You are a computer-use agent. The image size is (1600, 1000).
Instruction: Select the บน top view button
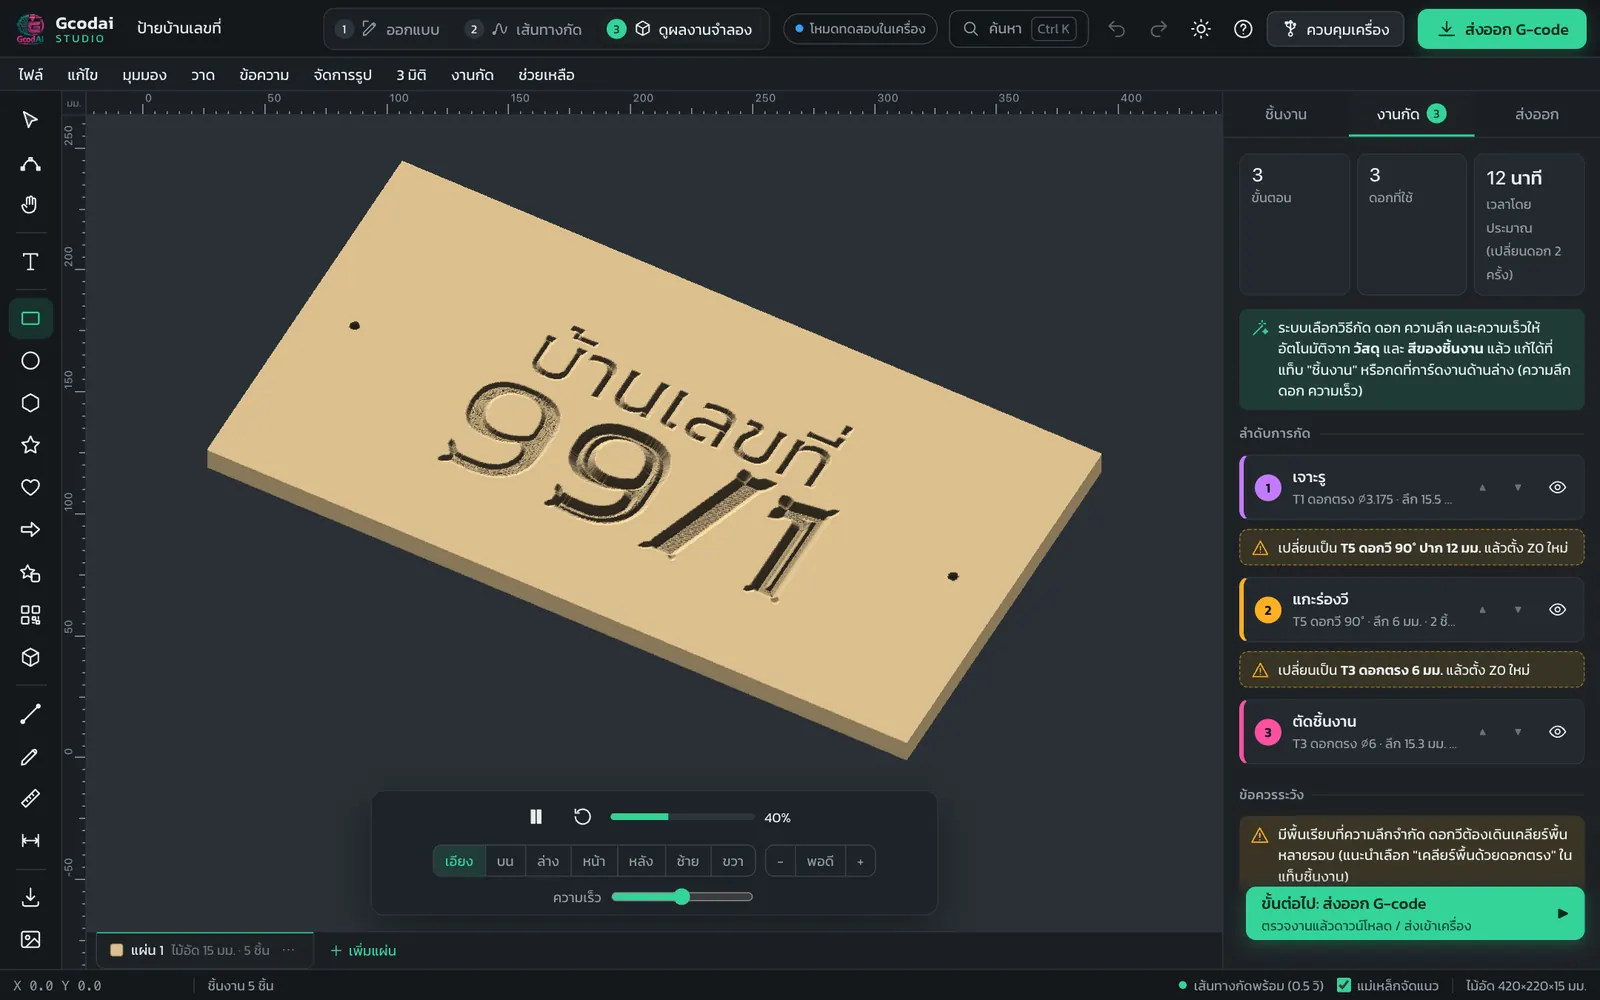[505, 861]
